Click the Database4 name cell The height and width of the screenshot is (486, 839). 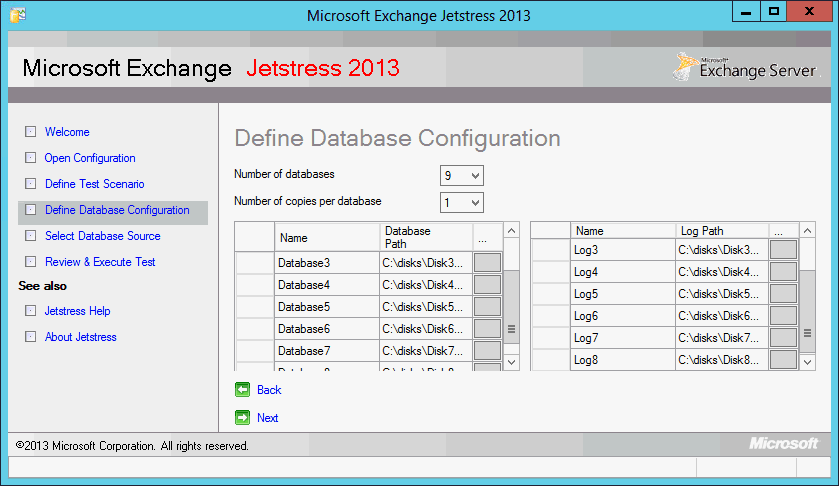click(327, 285)
